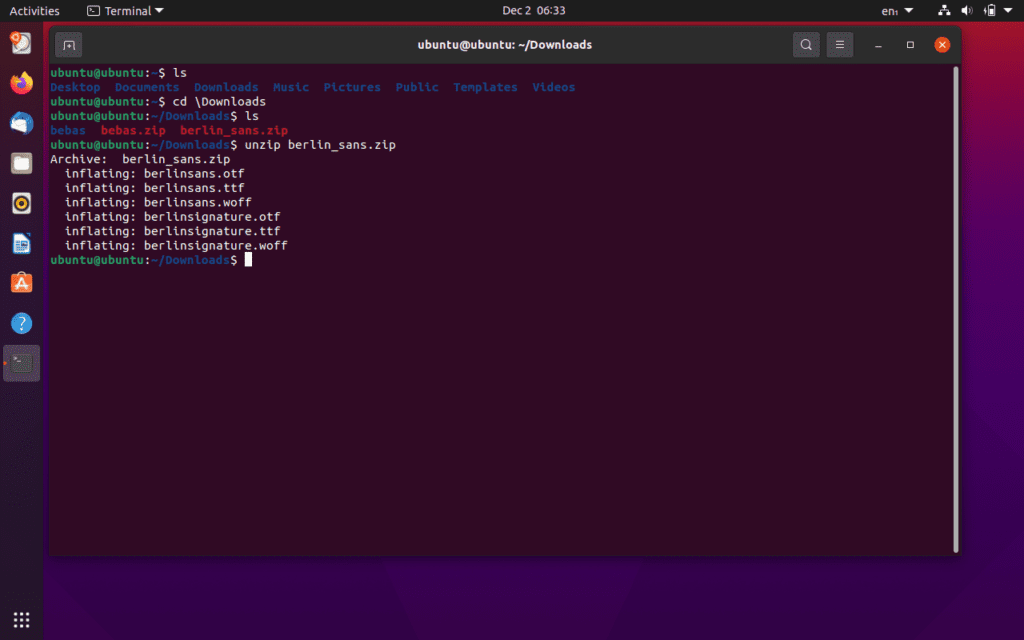Click the berlinsignature.ttf line
The height and width of the screenshot is (640, 1024).
tap(172, 231)
